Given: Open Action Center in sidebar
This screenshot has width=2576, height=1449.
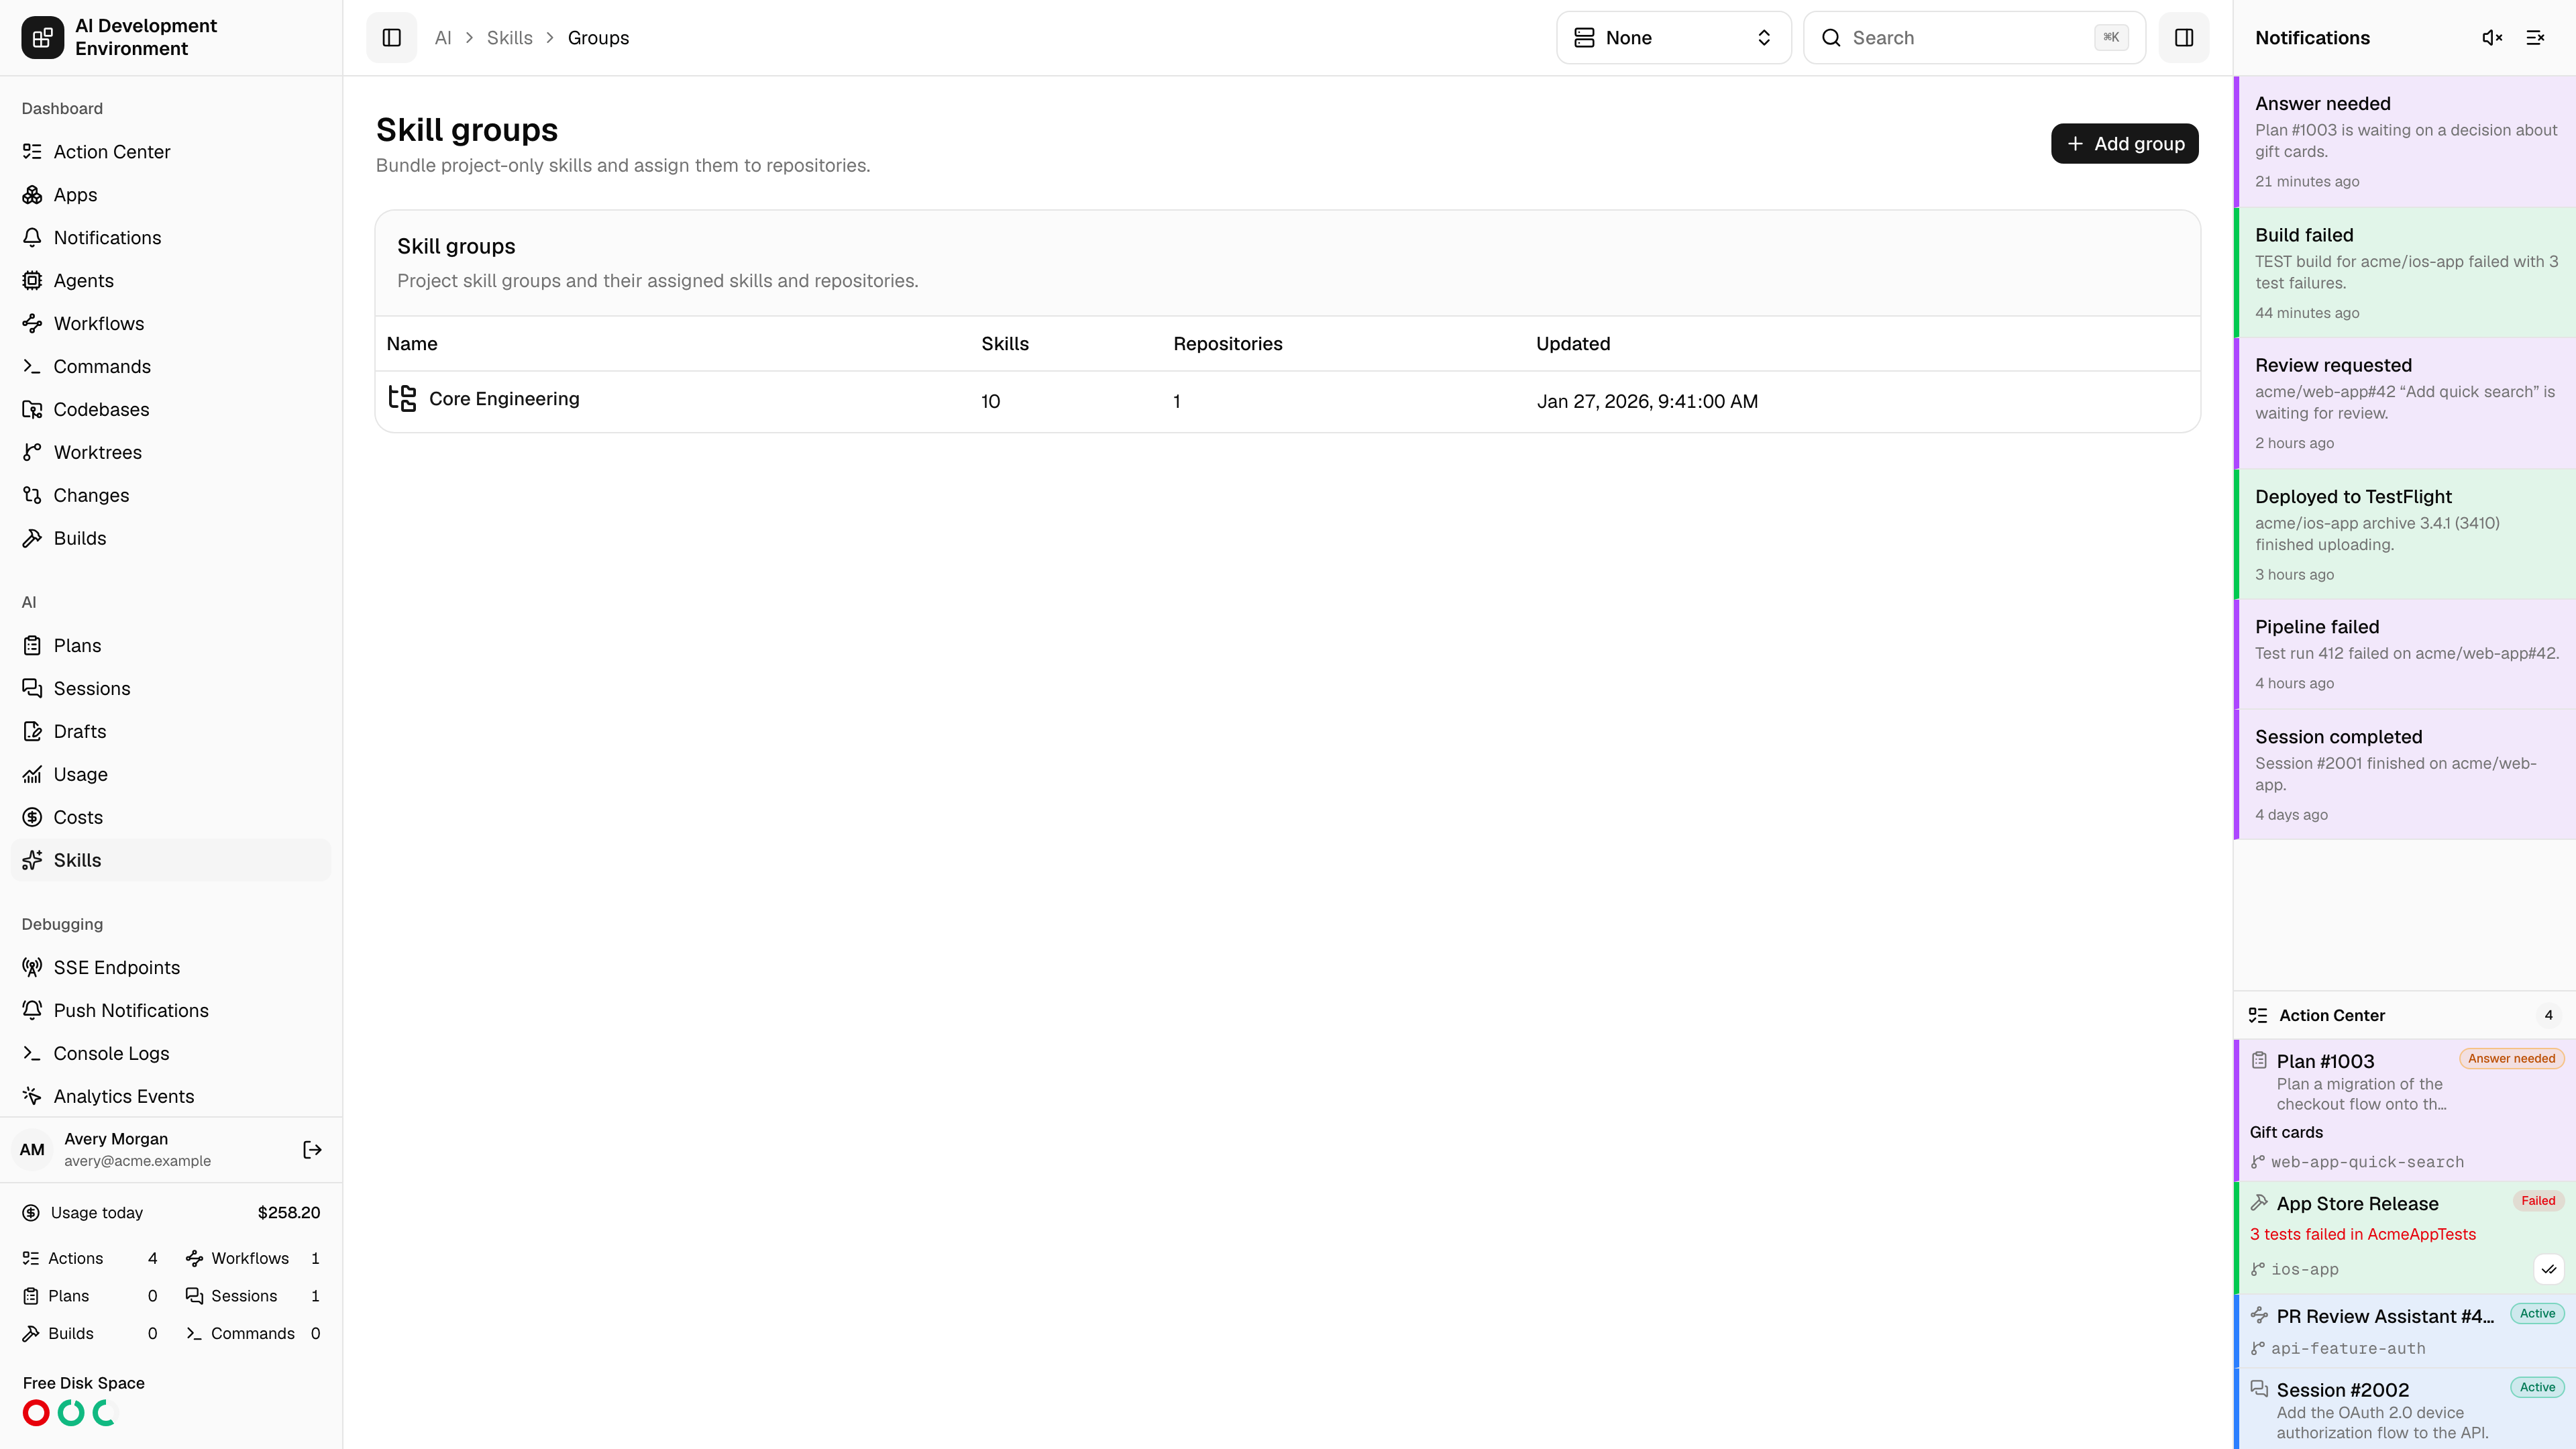Looking at the screenshot, I should pyautogui.click(x=171, y=152).
